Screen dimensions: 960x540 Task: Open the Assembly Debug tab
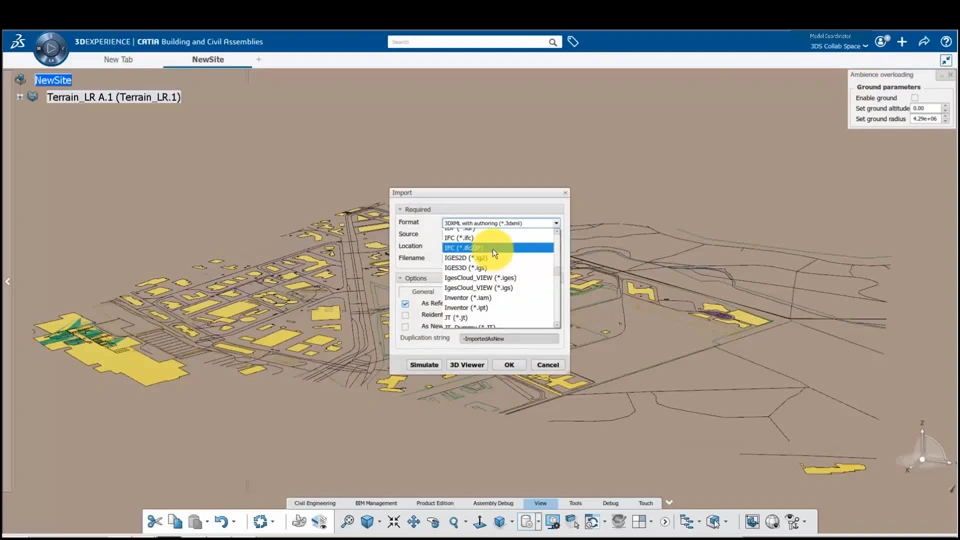pyautogui.click(x=493, y=503)
